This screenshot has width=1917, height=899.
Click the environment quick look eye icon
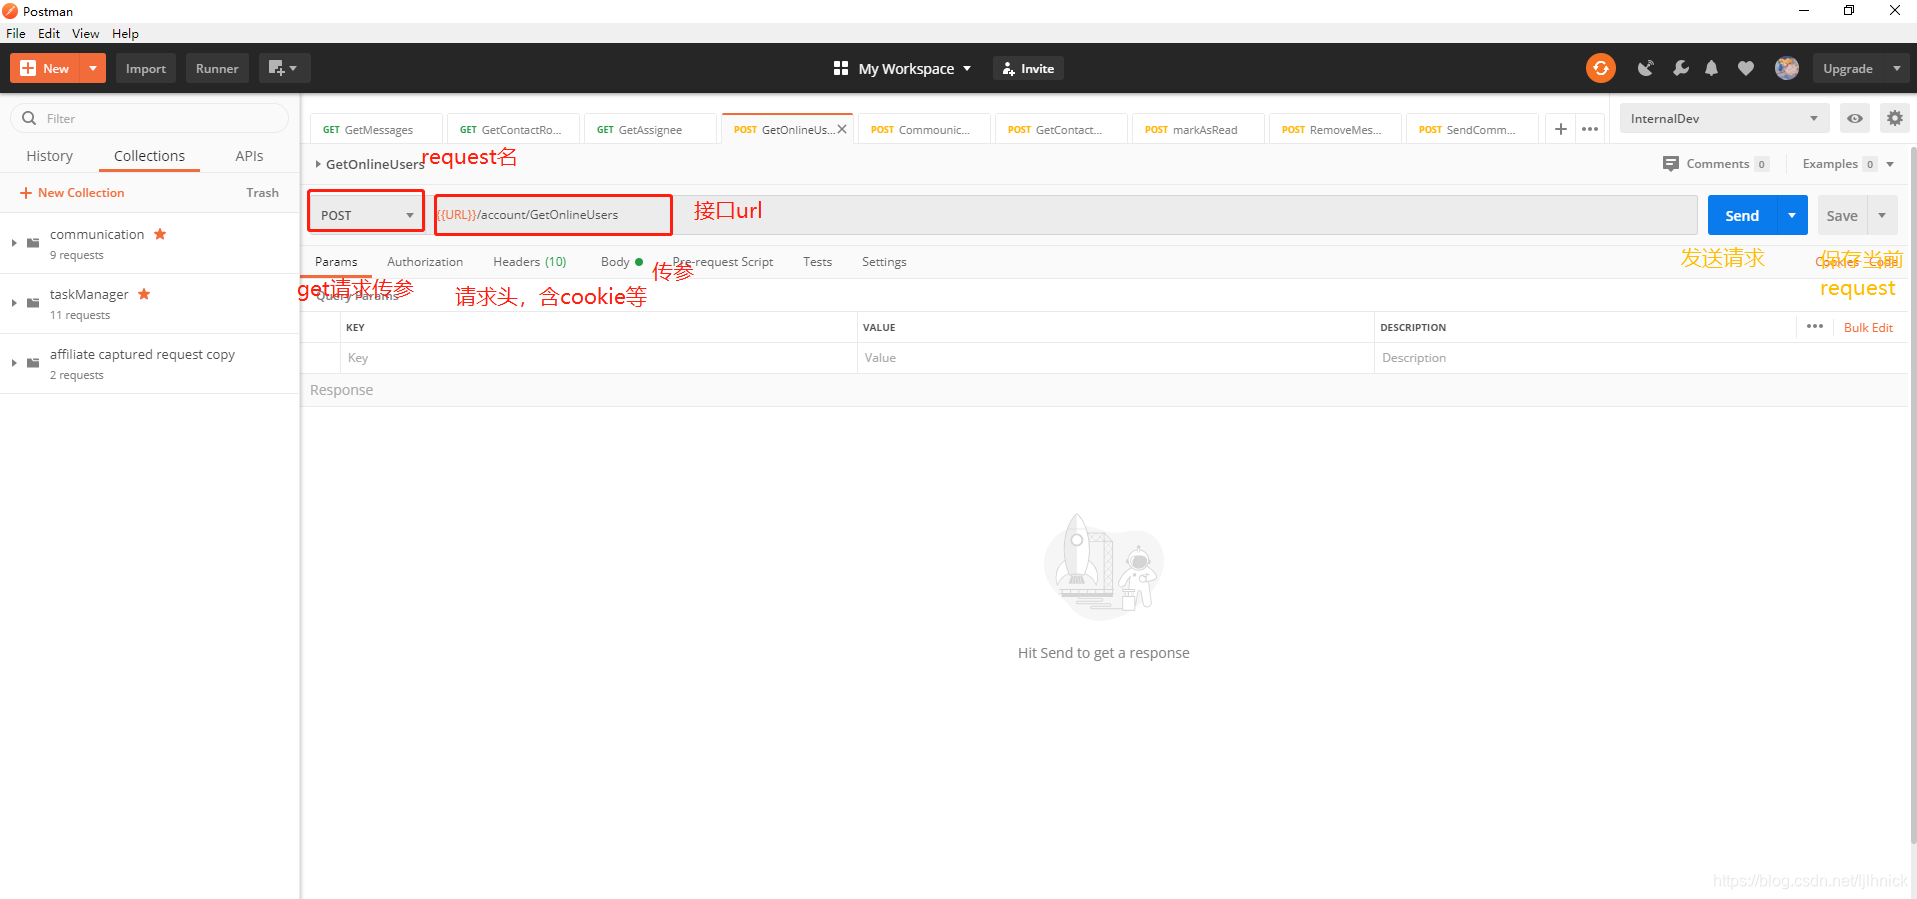pyautogui.click(x=1855, y=118)
